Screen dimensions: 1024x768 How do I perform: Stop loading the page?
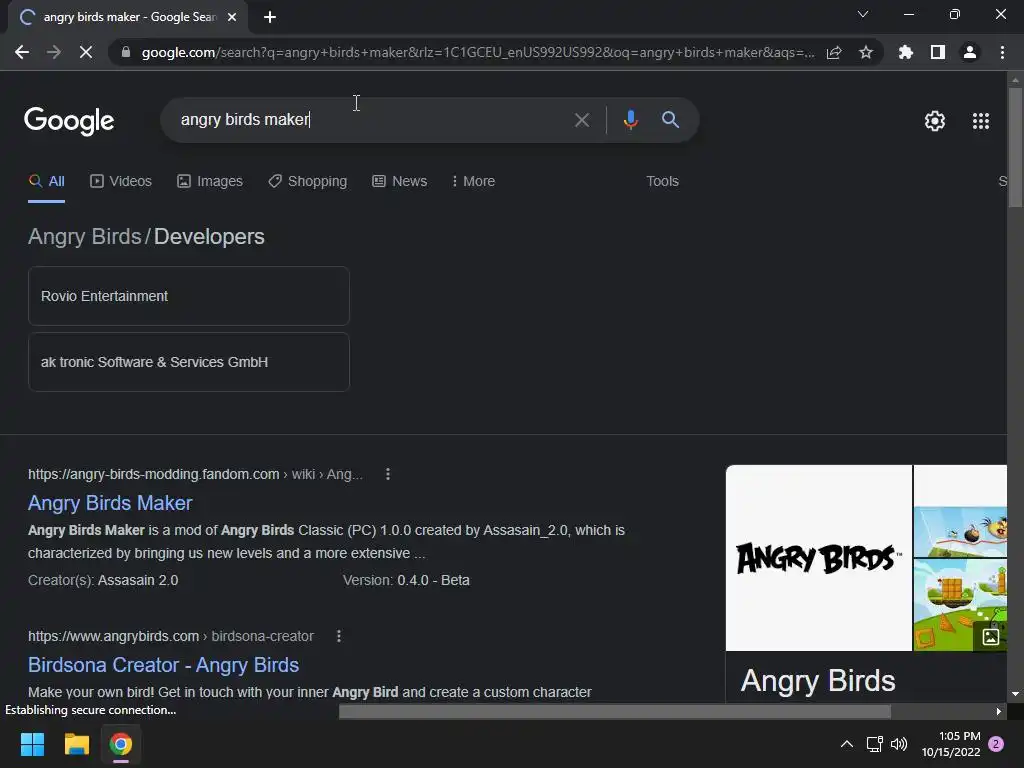point(86,52)
